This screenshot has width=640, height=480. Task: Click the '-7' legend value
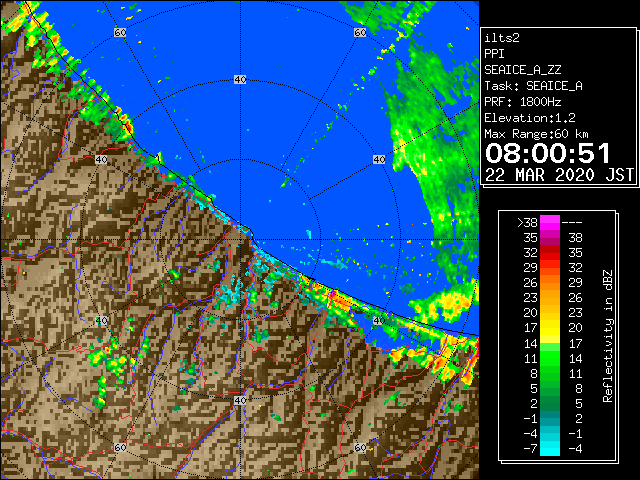point(530,449)
